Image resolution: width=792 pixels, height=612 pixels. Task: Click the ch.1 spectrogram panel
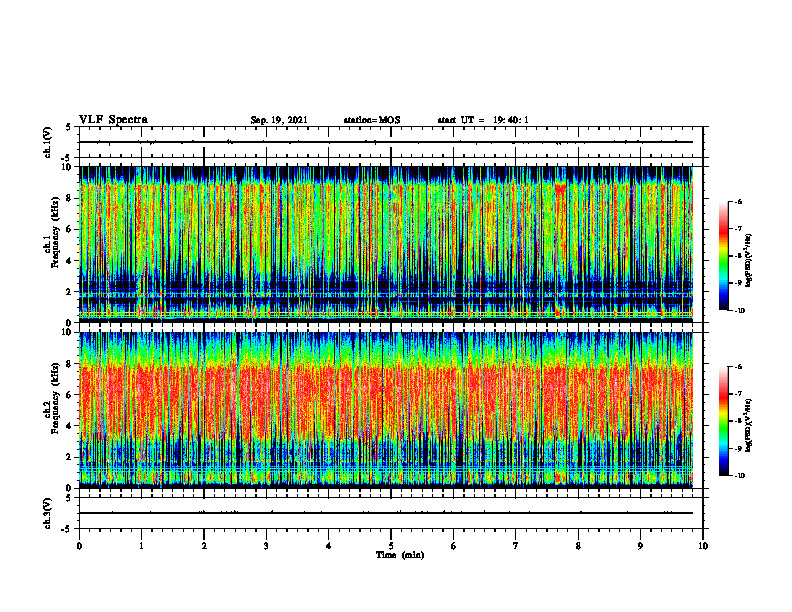pyautogui.click(x=386, y=244)
